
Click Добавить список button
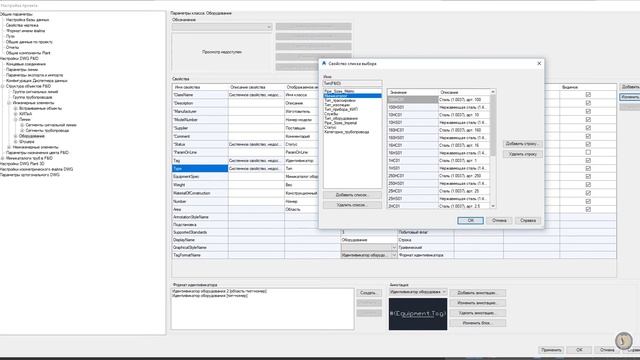coord(352,195)
